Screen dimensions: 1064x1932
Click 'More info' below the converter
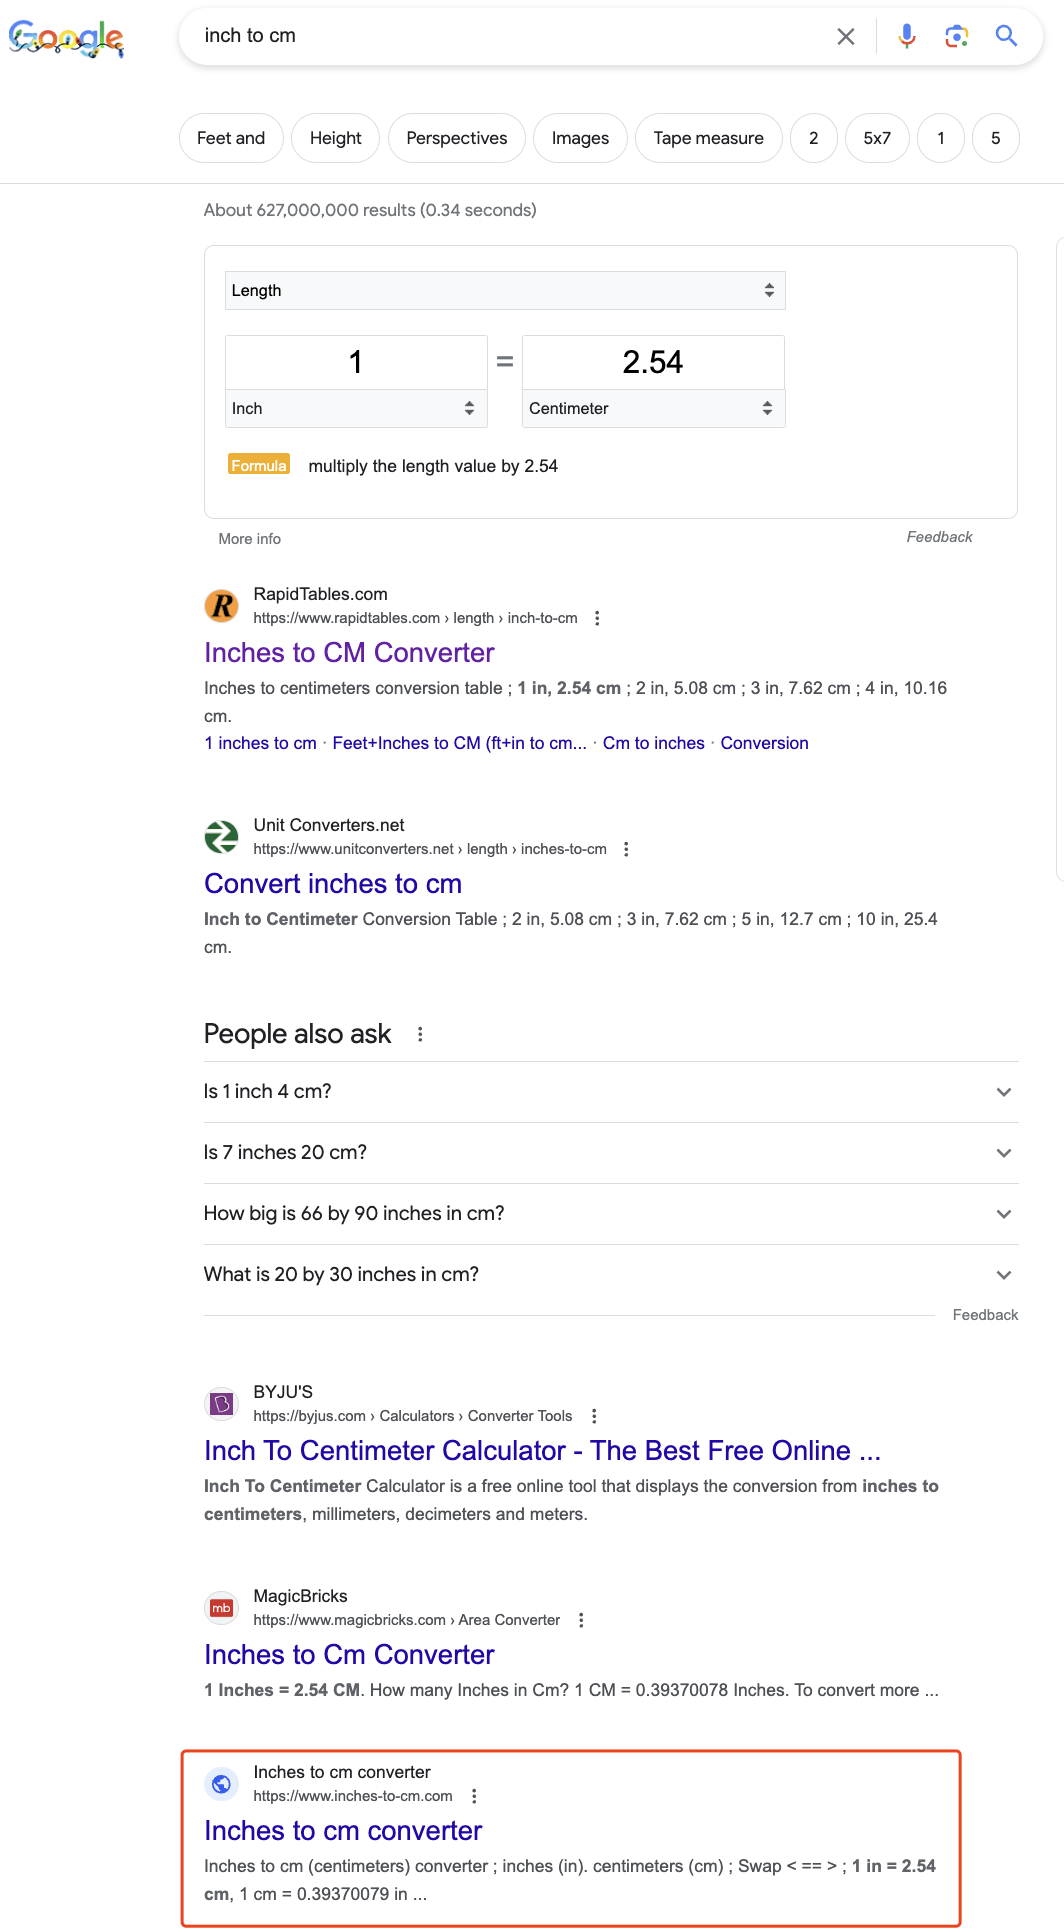coord(250,539)
